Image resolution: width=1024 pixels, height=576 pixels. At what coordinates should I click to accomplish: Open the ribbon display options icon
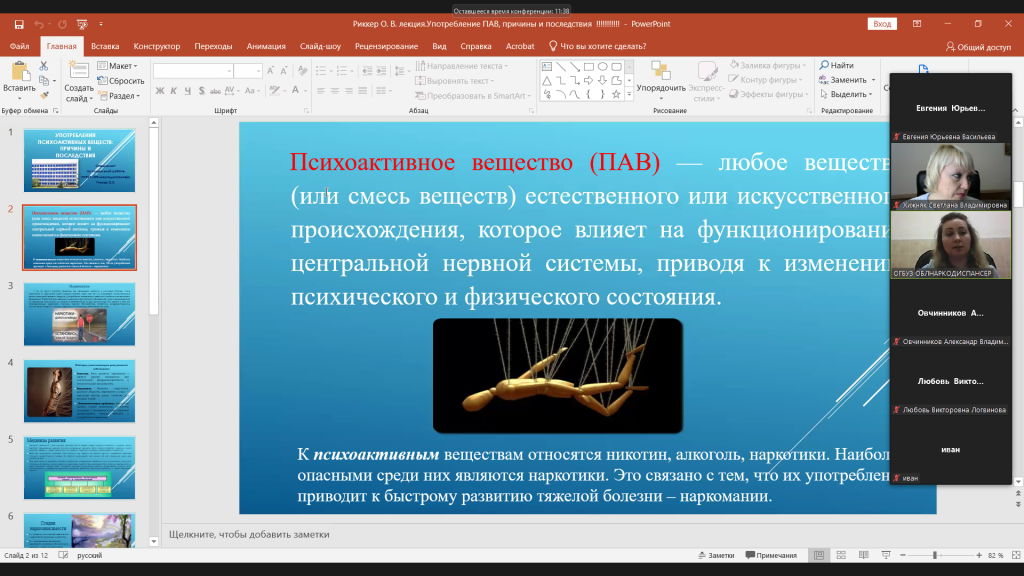pyautogui.click(x=917, y=24)
